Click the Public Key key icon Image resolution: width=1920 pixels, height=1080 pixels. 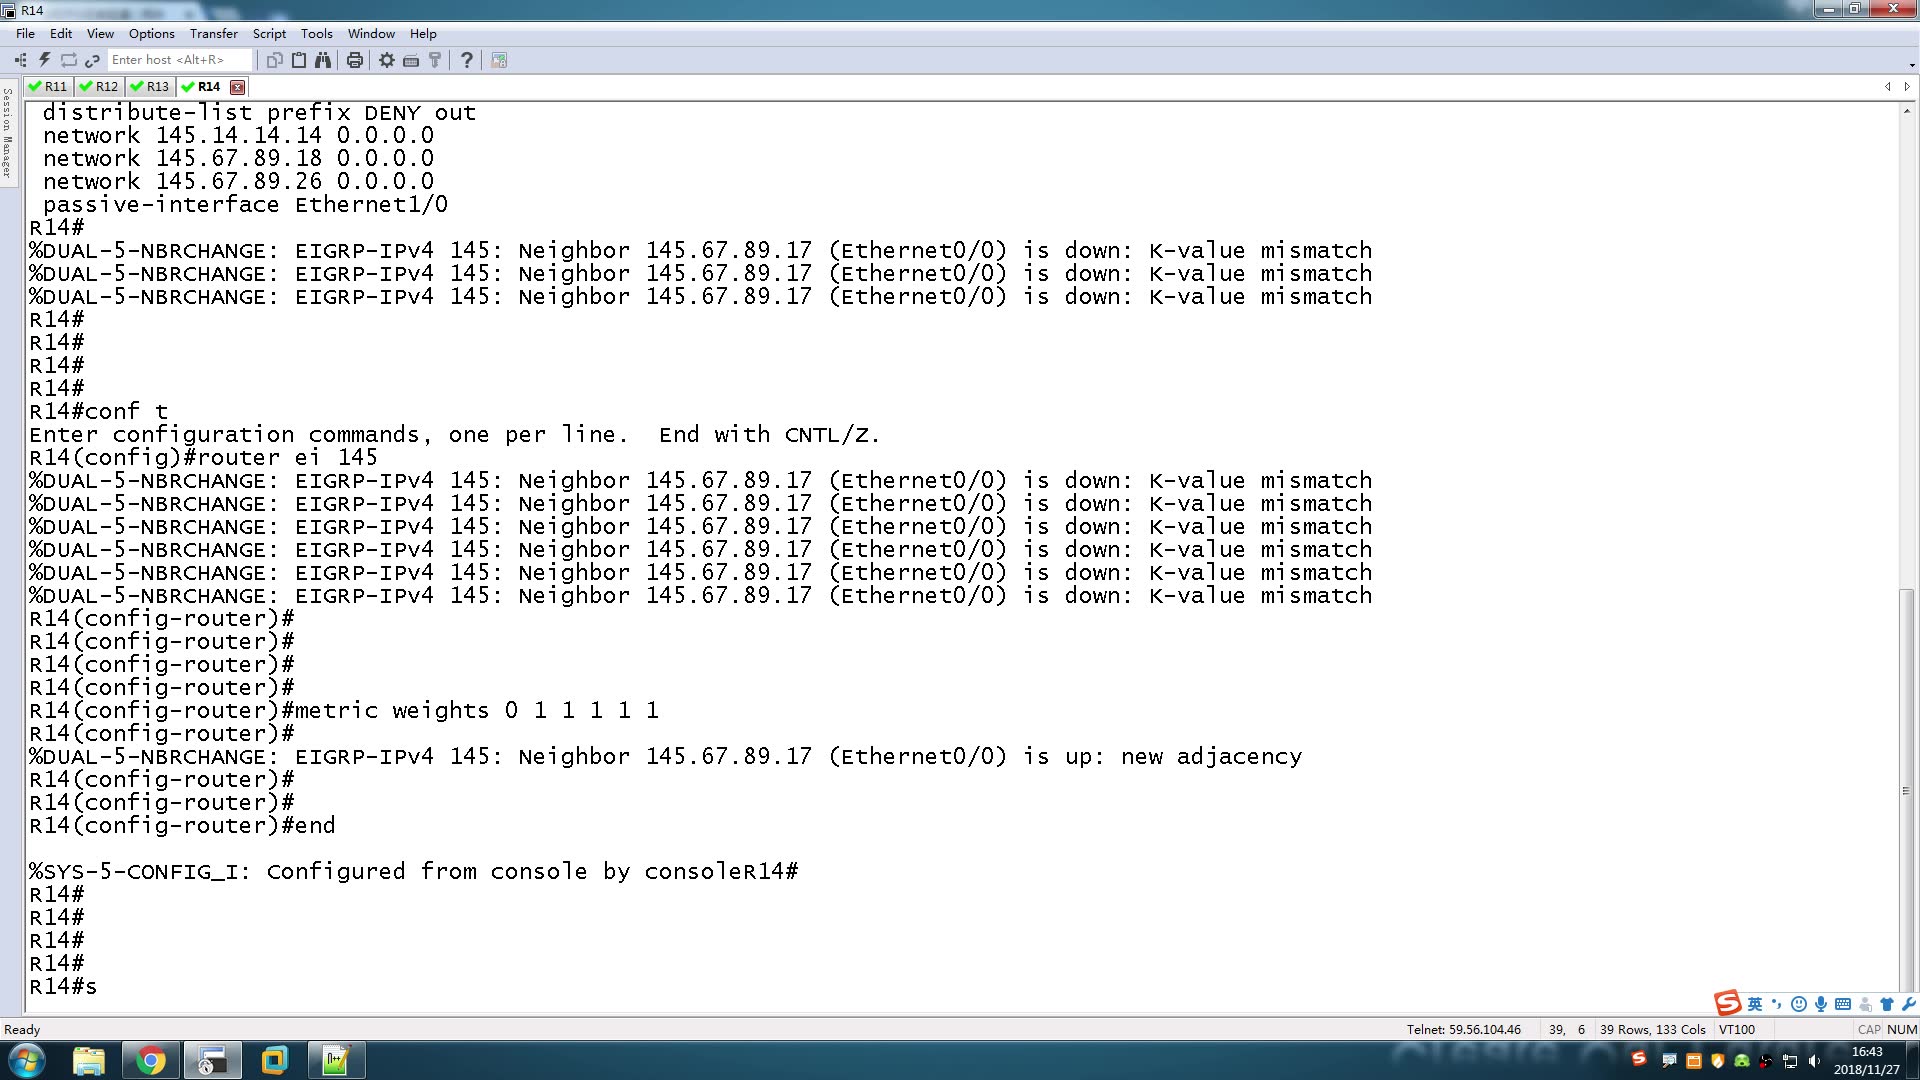pos(435,60)
